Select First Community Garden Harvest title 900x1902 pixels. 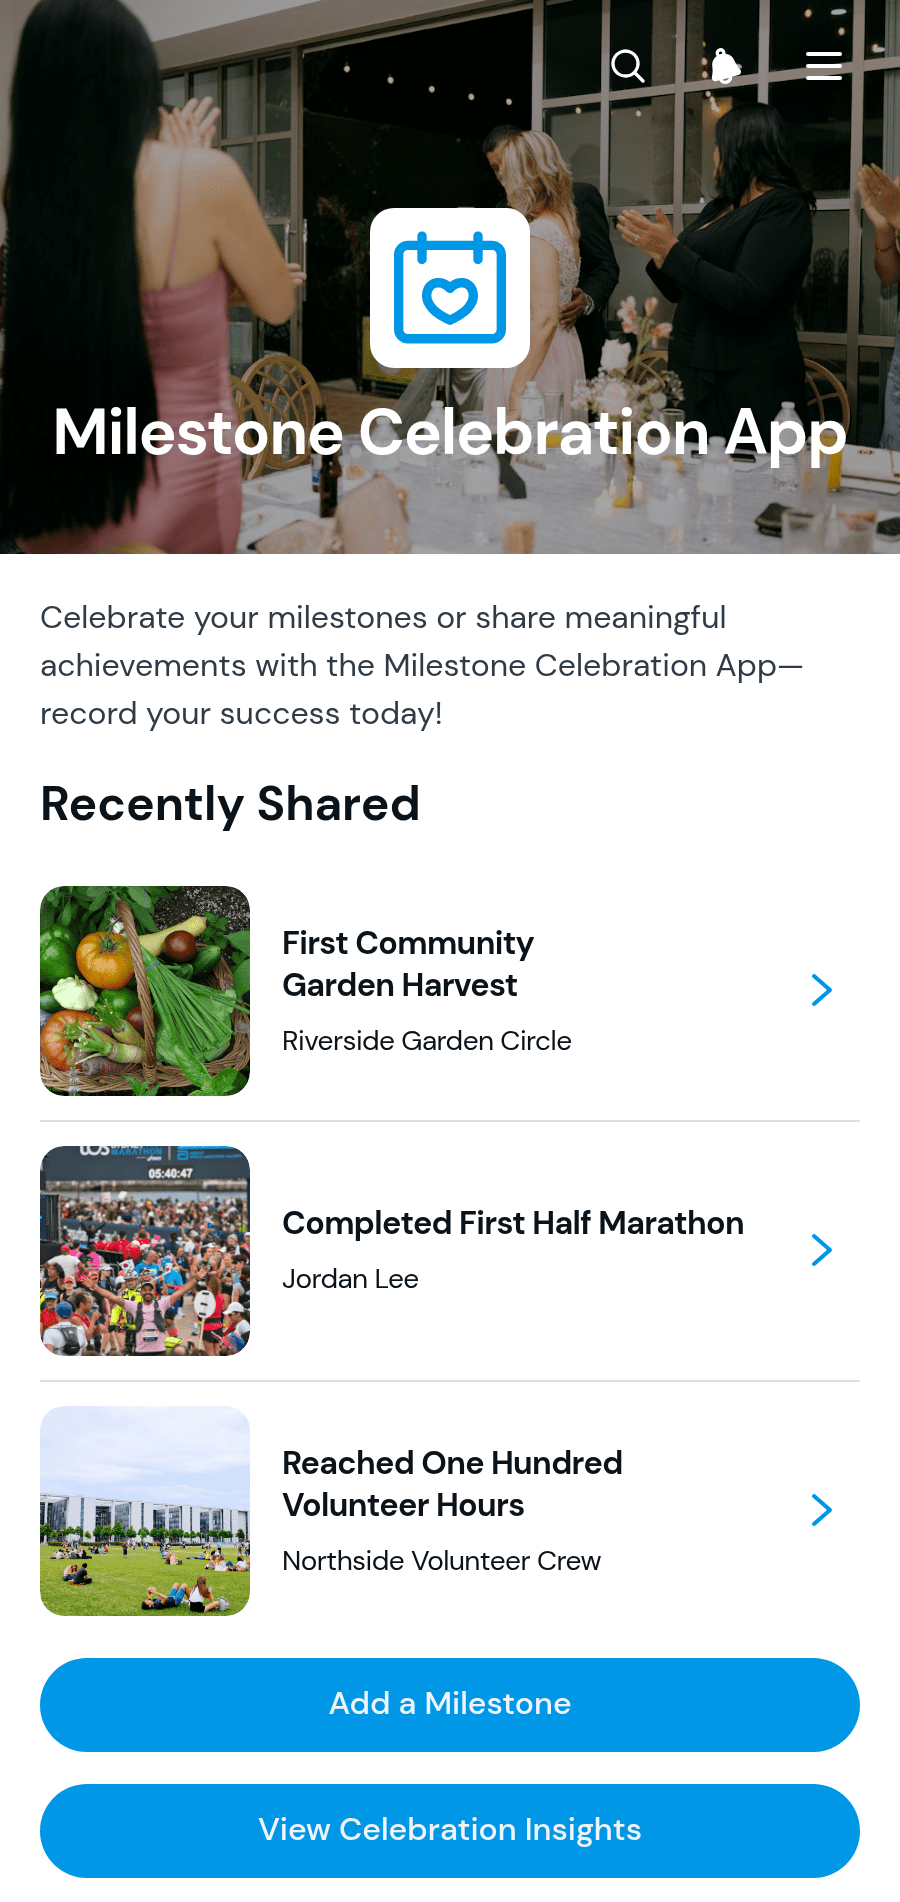(408, 964)
